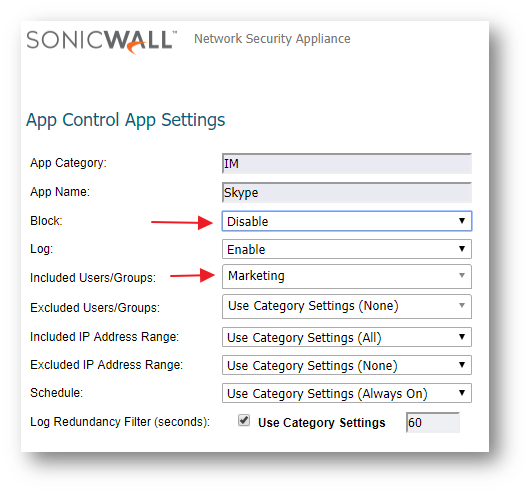The width and height of the screenshot is (531, 494).
Task: Open Excluded Users/Groups dropdown
Action: [x=347, y=306]
